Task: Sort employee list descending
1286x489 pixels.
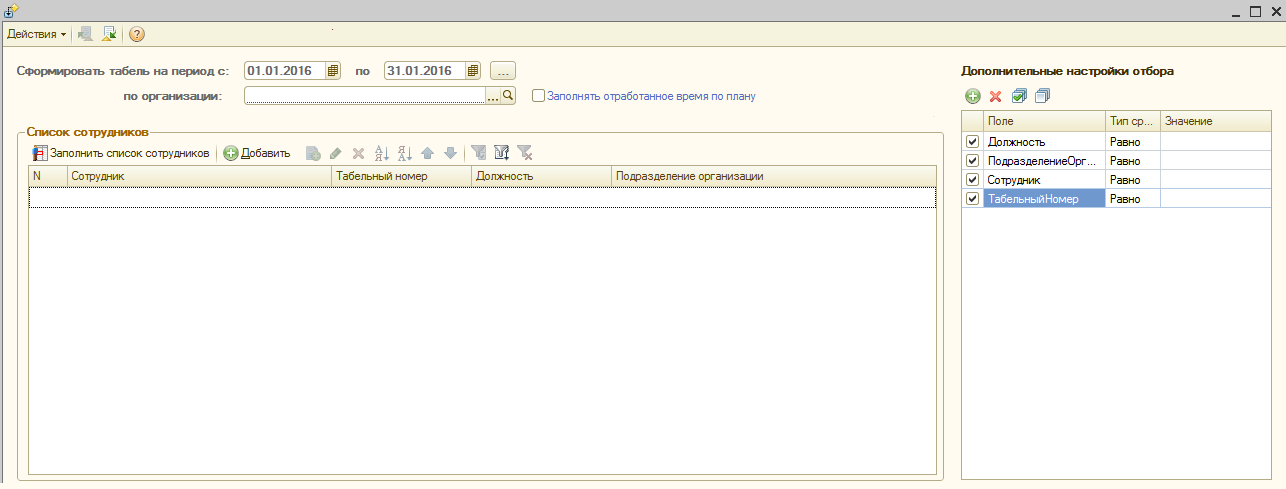Action: [404, 153]
